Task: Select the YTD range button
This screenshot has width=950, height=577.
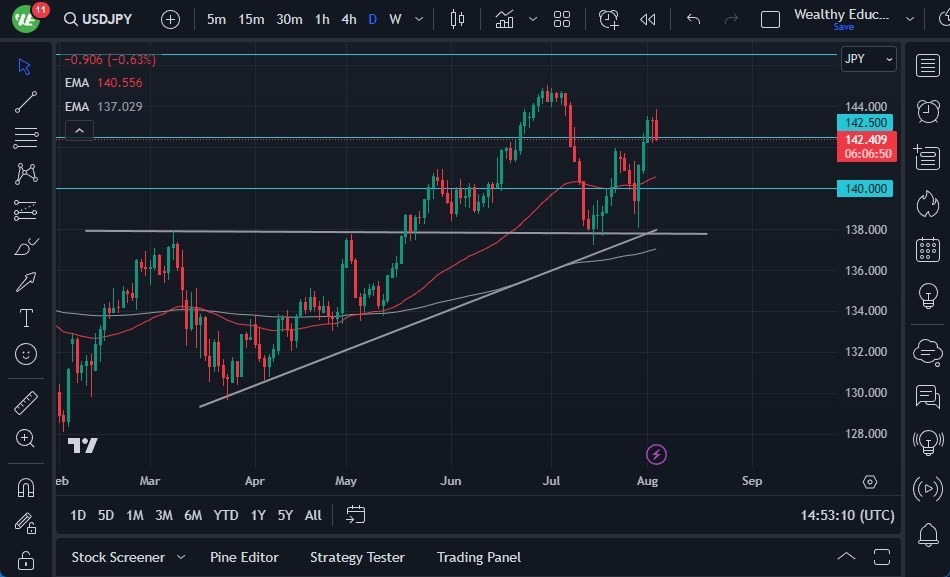Action: pyautogui.click(x=226, y=515)
